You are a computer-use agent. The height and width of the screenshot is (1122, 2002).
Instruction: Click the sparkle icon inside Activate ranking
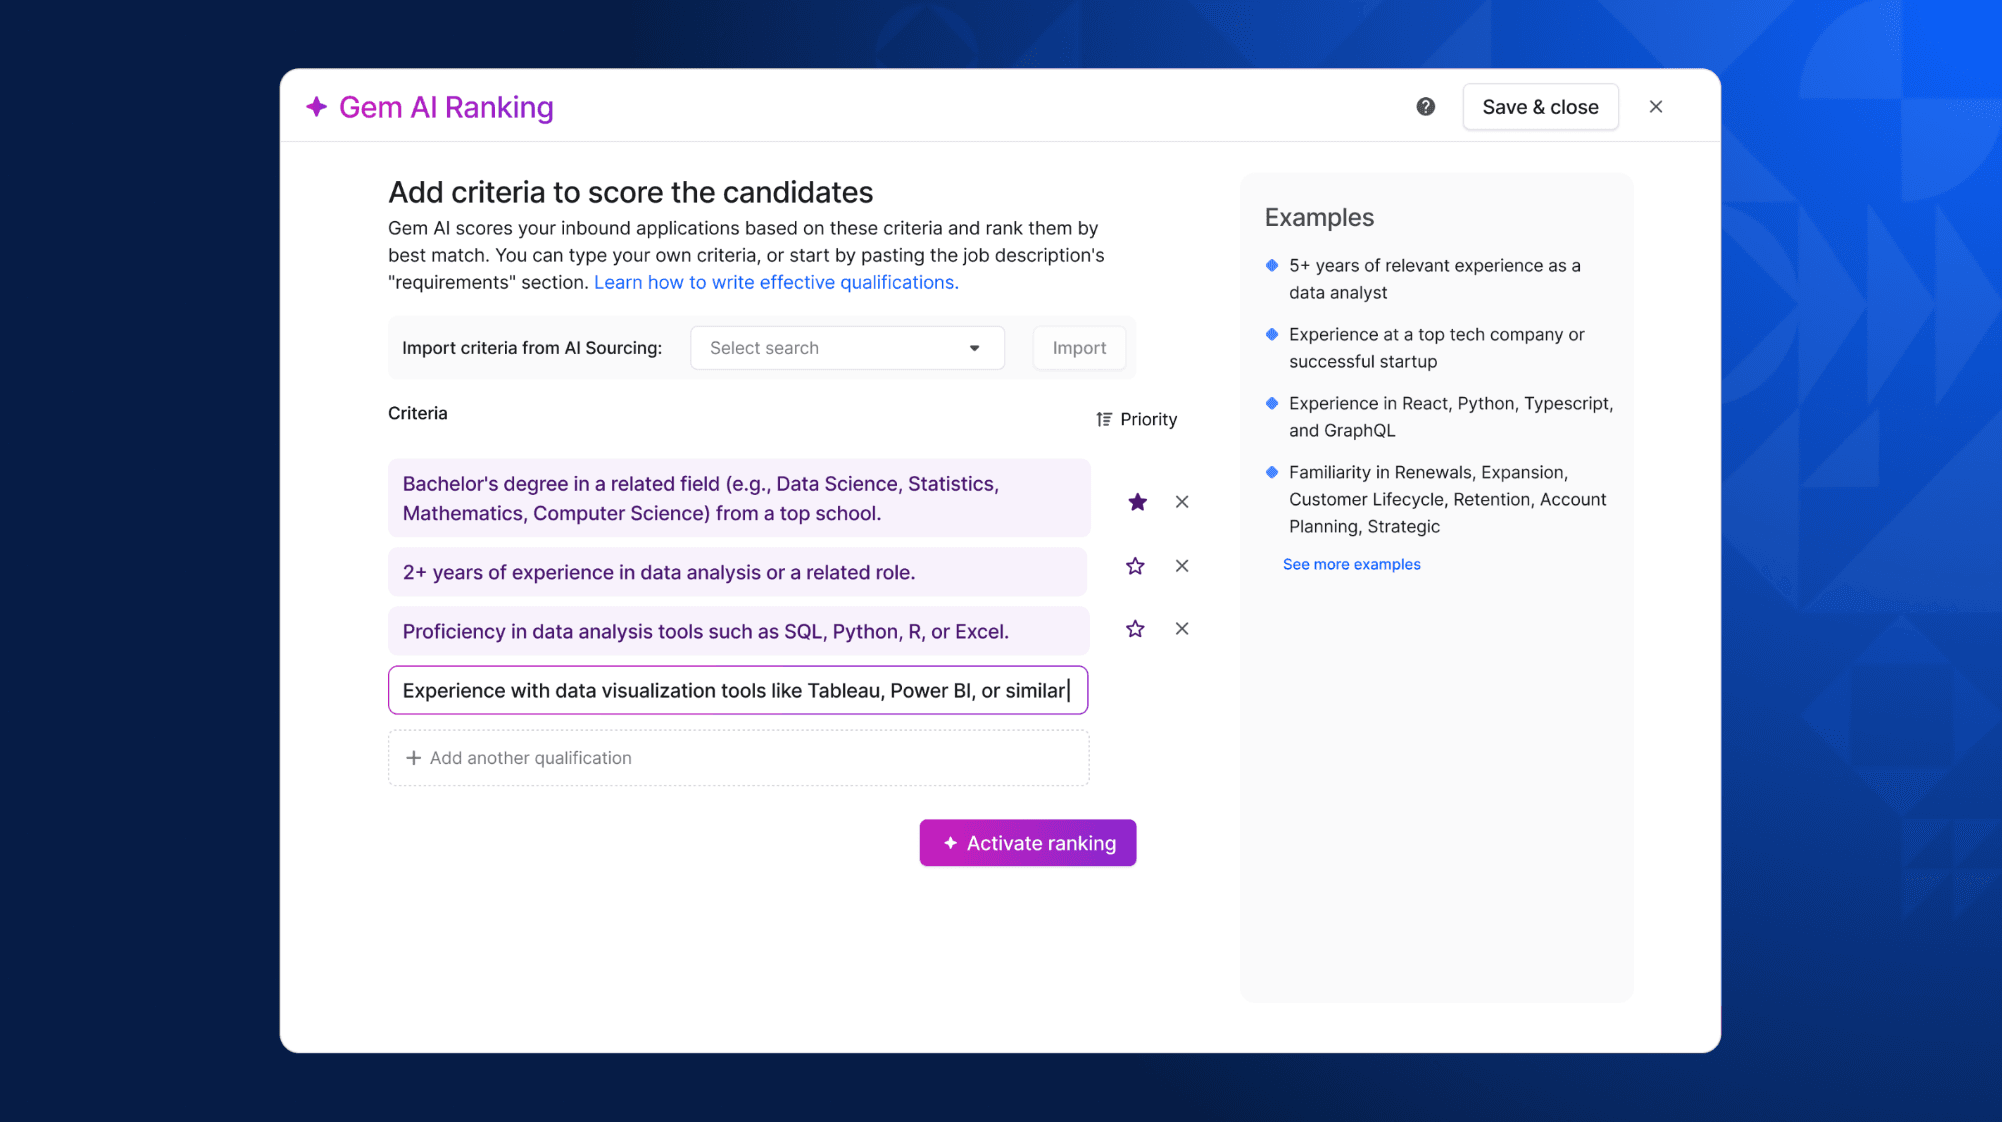pyautogui.click(x=950, y=843)
